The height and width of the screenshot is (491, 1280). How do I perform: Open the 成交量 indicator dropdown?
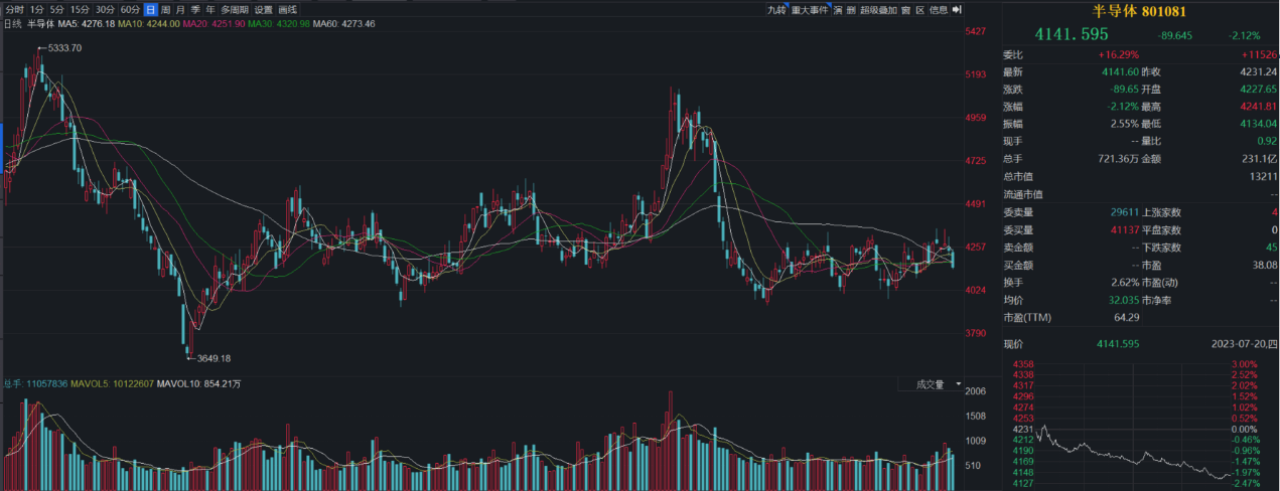point(930,384)
